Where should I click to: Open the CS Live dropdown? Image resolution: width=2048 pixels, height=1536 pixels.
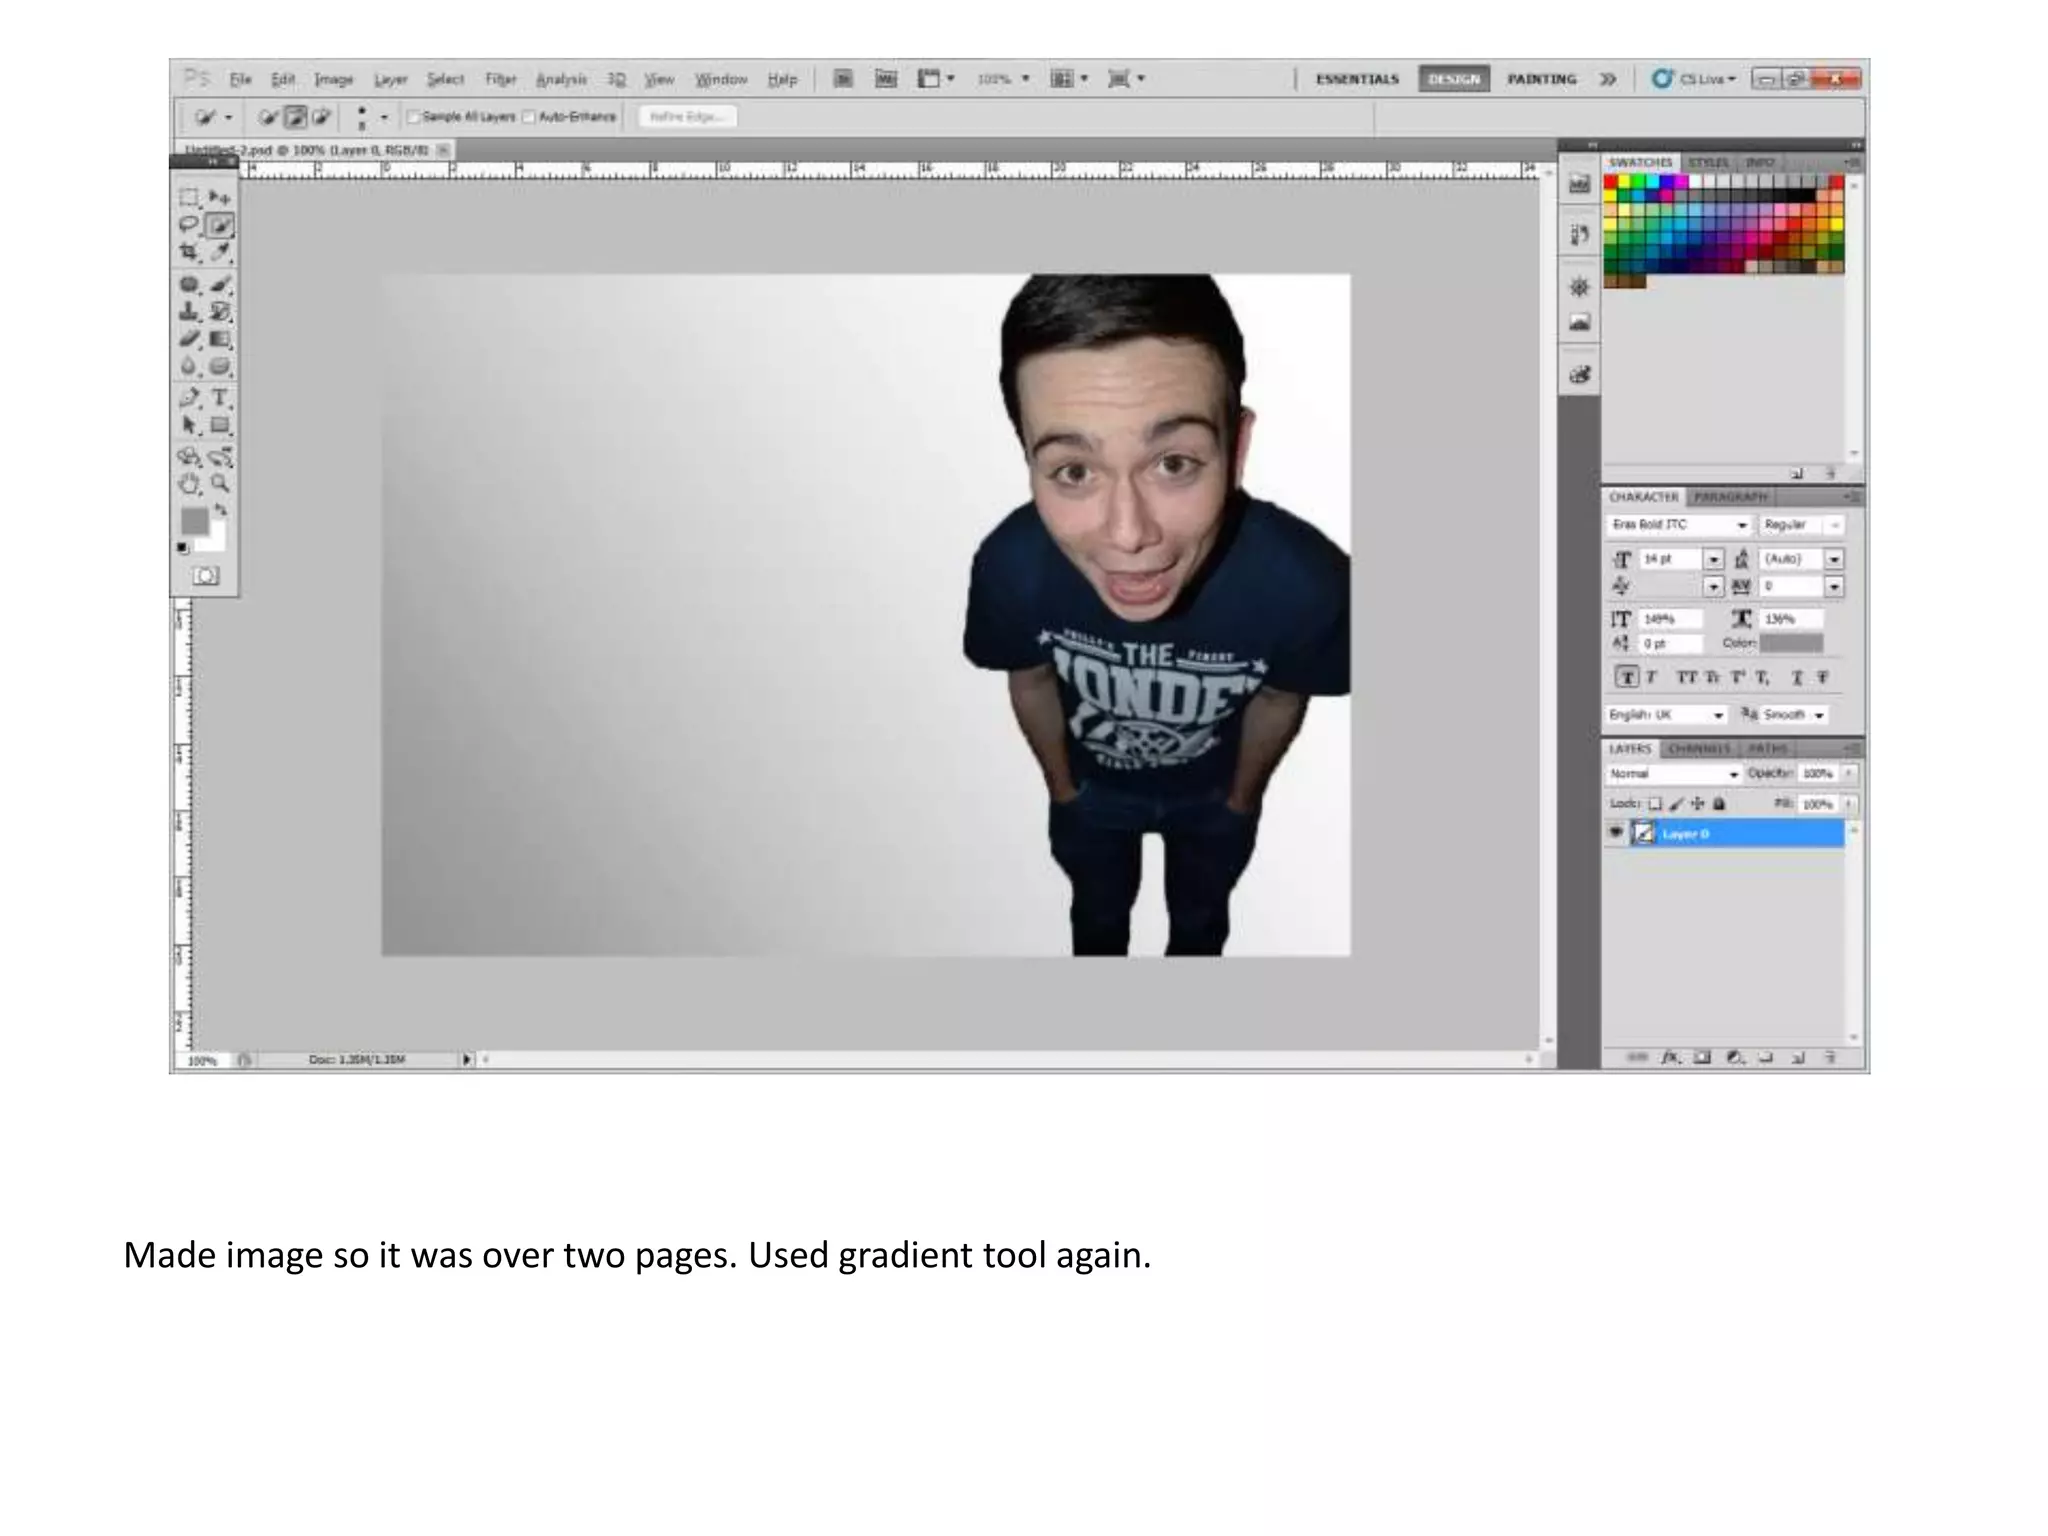point(1695,78)
